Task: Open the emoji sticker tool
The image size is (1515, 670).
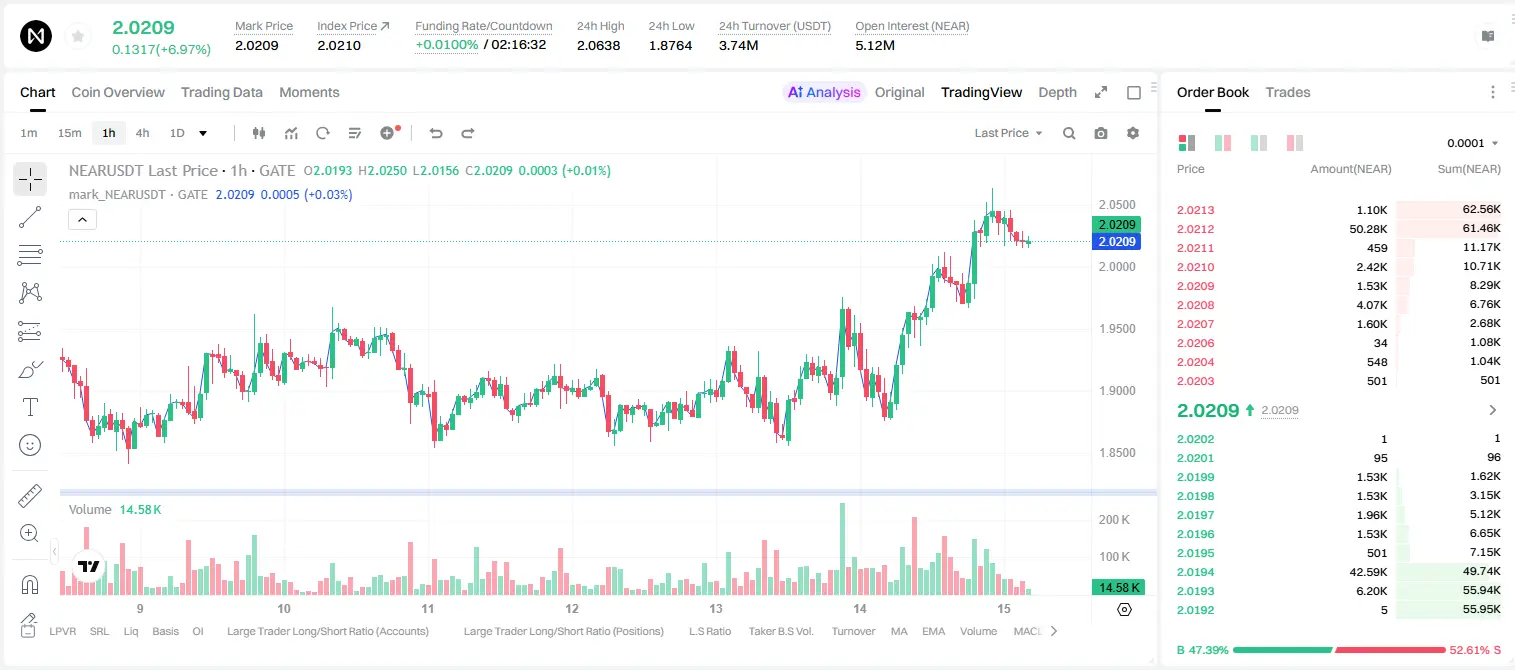Action: [30, 445]
